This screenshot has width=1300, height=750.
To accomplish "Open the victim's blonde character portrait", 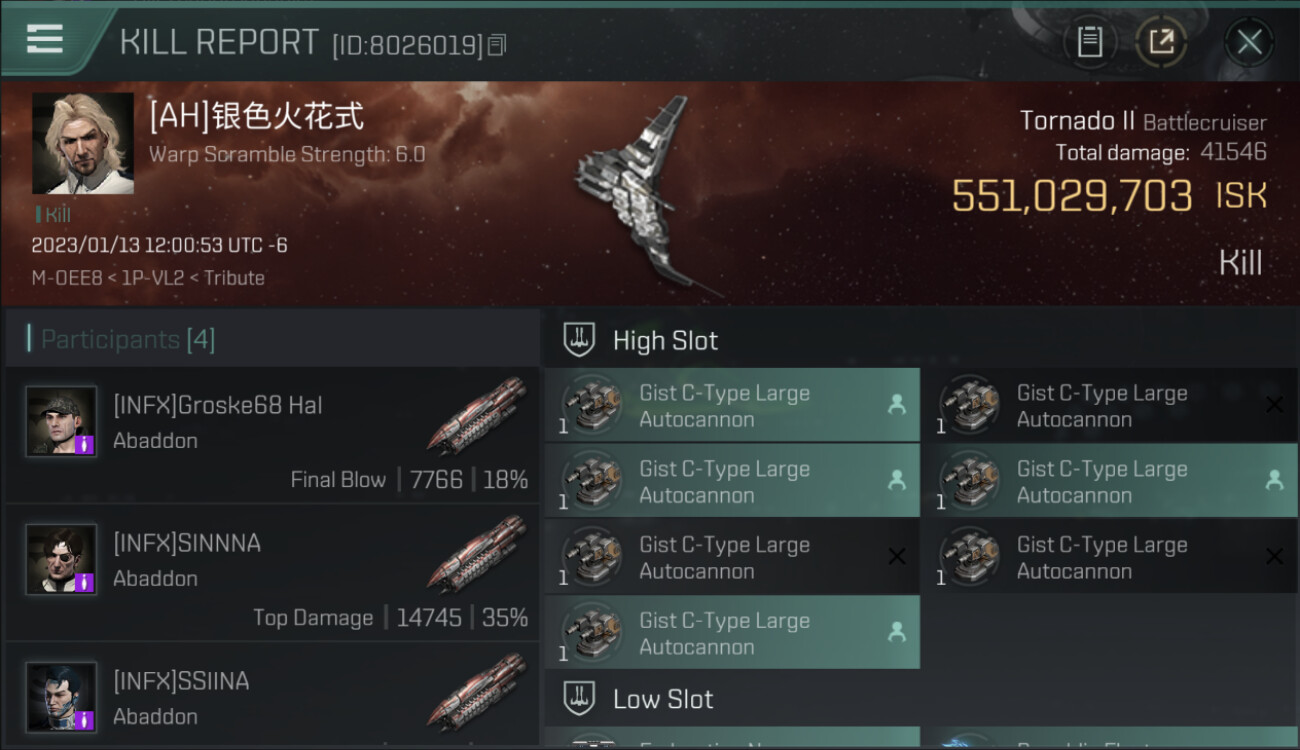I will pyautogui.click(x=83, y=144).
